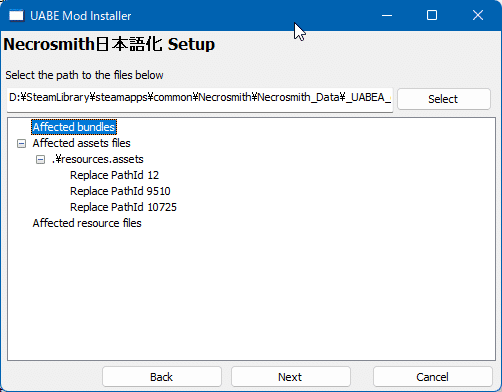Image resolution: width=502 pixels, height=392 pixels.
Task: Select Replace PathId 10725 entry
Action: (x=123, y=207)
